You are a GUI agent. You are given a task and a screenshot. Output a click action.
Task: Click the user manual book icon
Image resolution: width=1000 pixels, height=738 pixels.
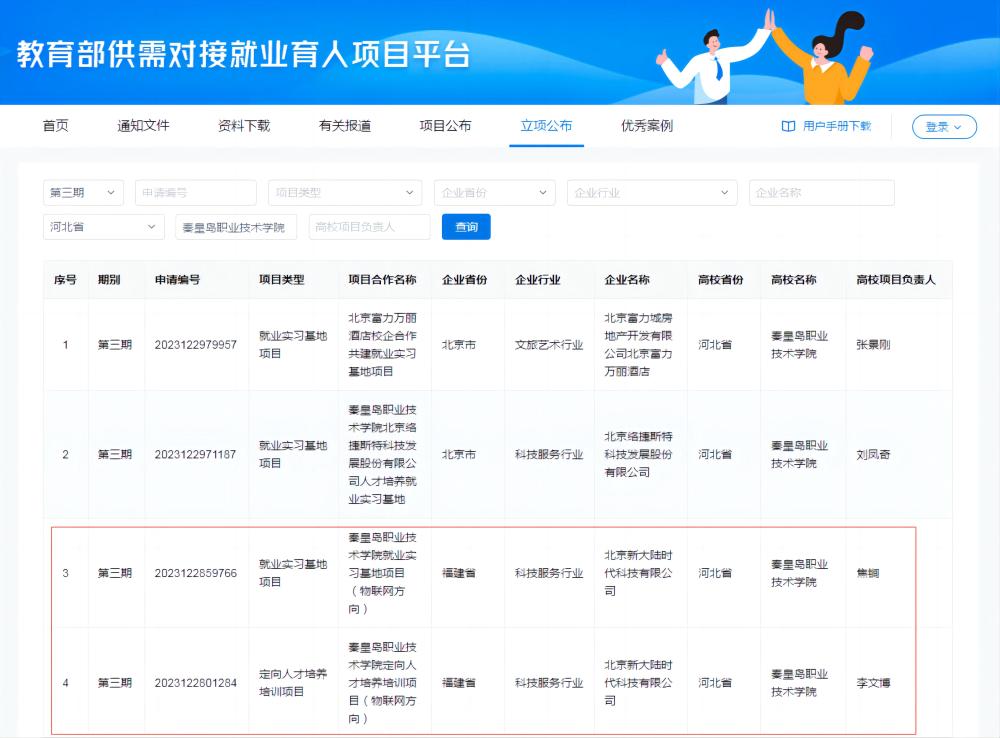click(788, 127)
